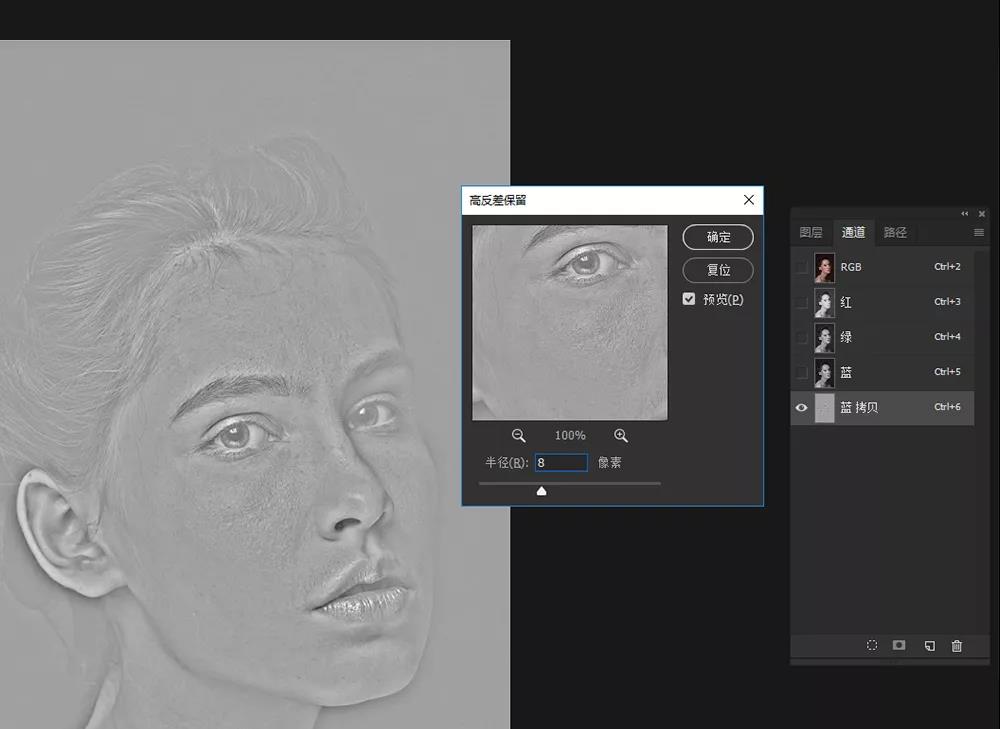Adjust the radius slider handle
Image resolution: width=1000 pixels, height=729 pixels.
point(541,490)
